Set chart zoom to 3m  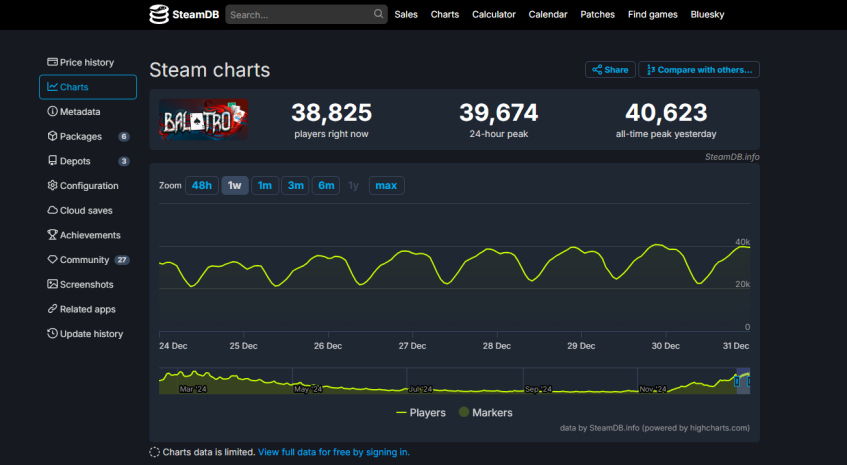click(x=295, y=185)
